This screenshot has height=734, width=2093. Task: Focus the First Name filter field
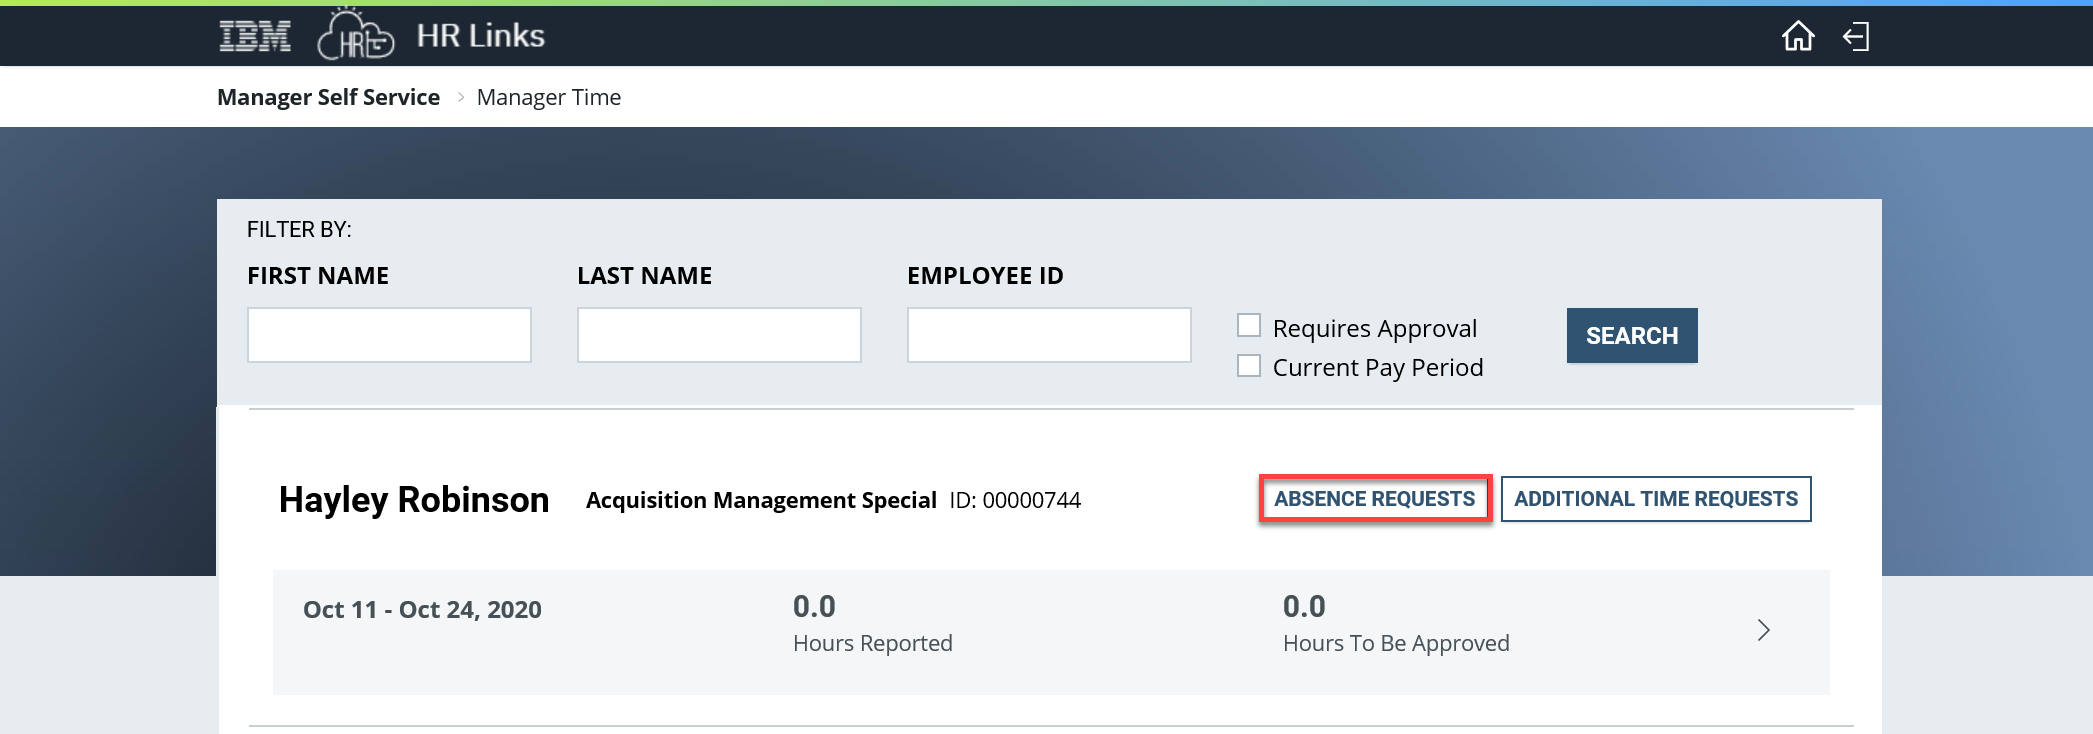coord(389,335)
